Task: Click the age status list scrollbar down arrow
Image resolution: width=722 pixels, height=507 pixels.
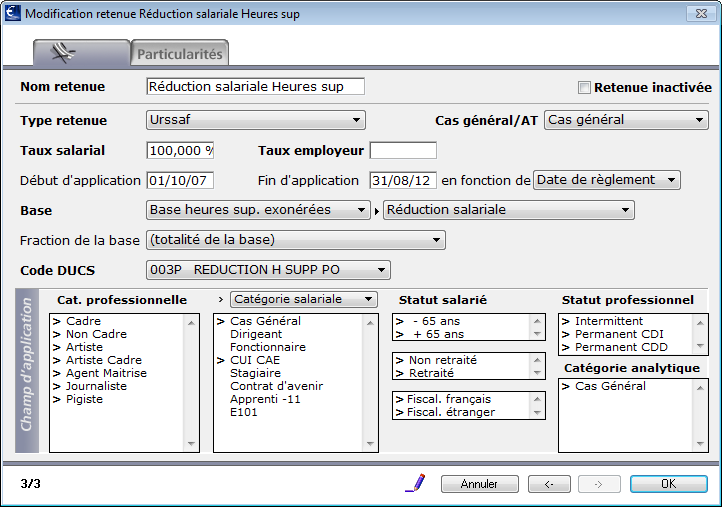Action: click(537, 334)
